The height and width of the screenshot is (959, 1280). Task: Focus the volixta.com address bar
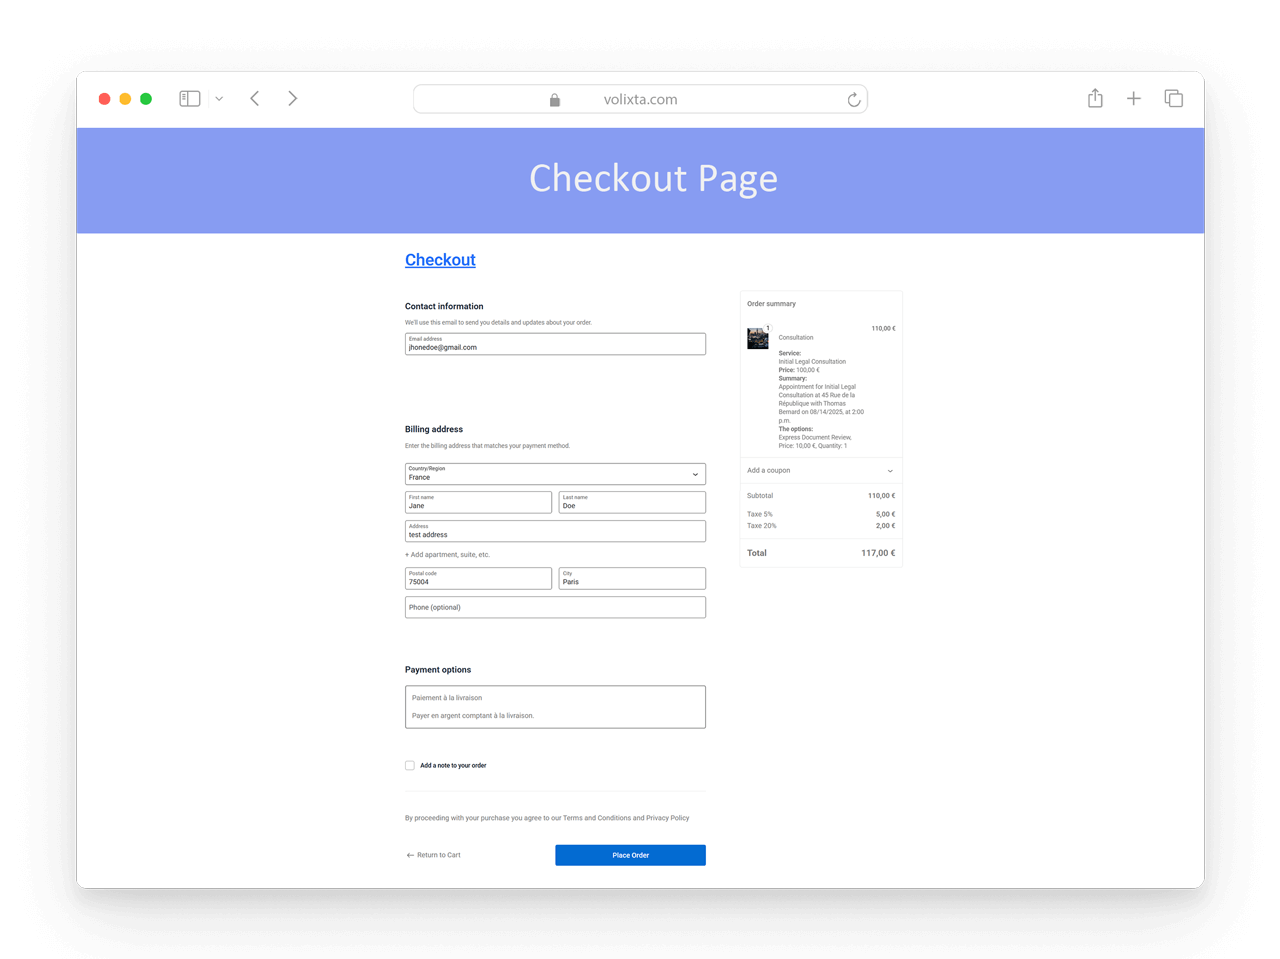640,99
